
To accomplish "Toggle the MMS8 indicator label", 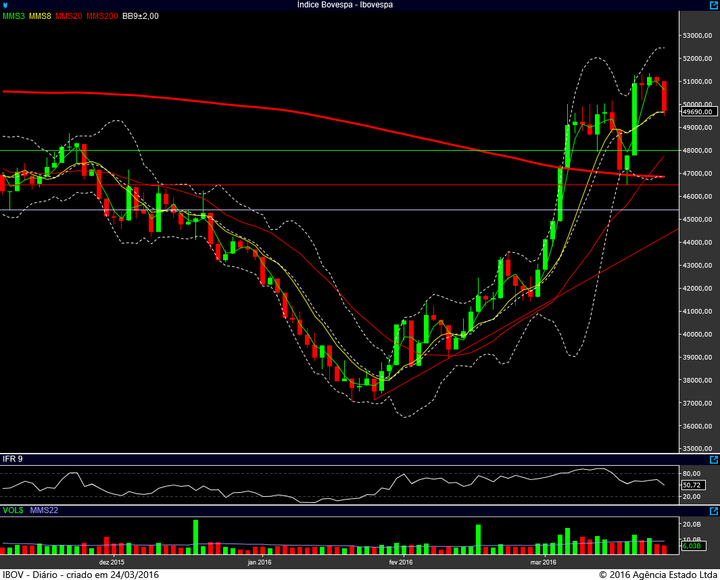I will [40, 16].
